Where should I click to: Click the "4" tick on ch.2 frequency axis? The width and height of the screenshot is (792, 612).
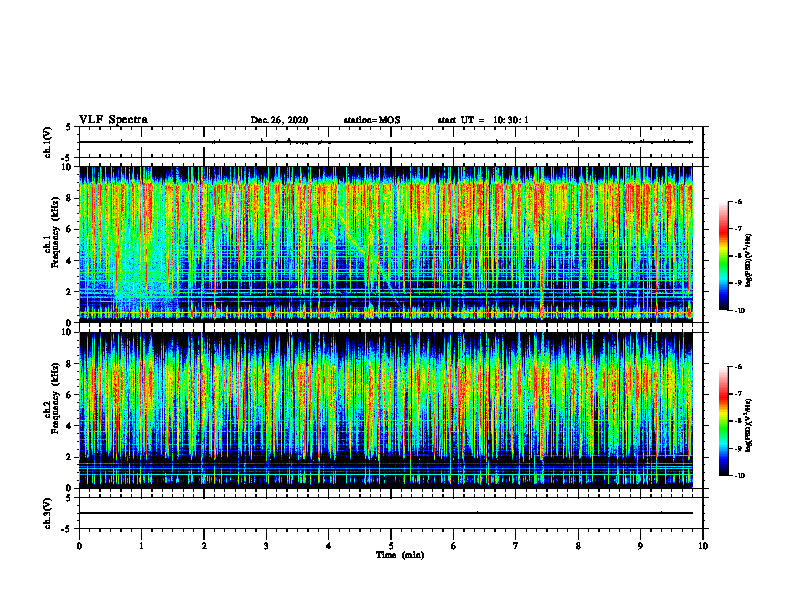[x=70, y=426]
